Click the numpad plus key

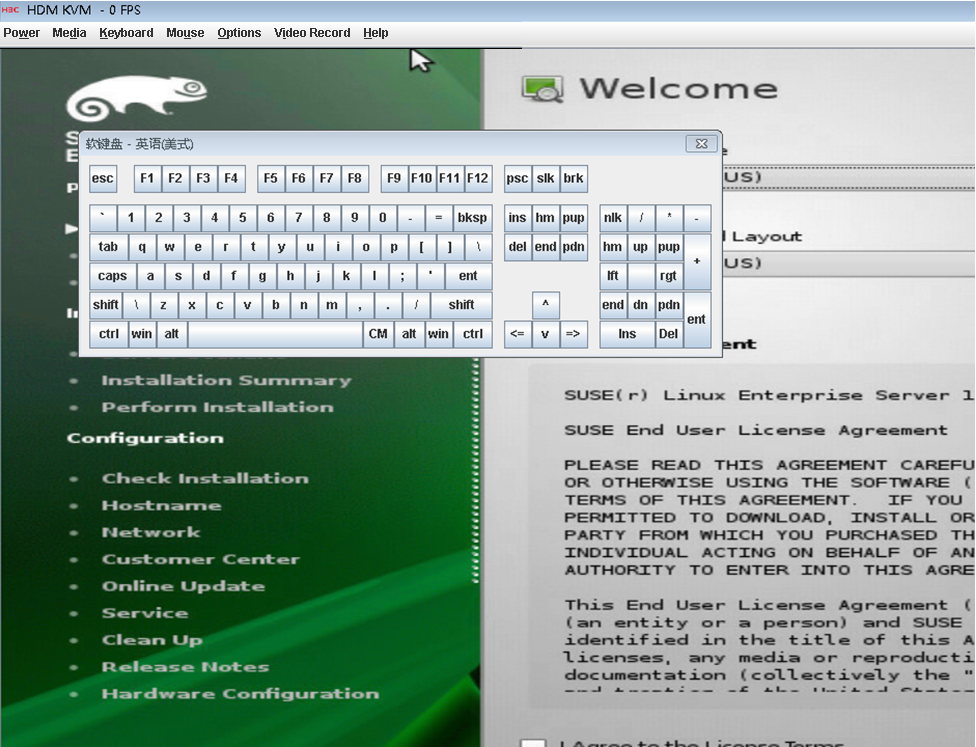click(x=697, y=261)
